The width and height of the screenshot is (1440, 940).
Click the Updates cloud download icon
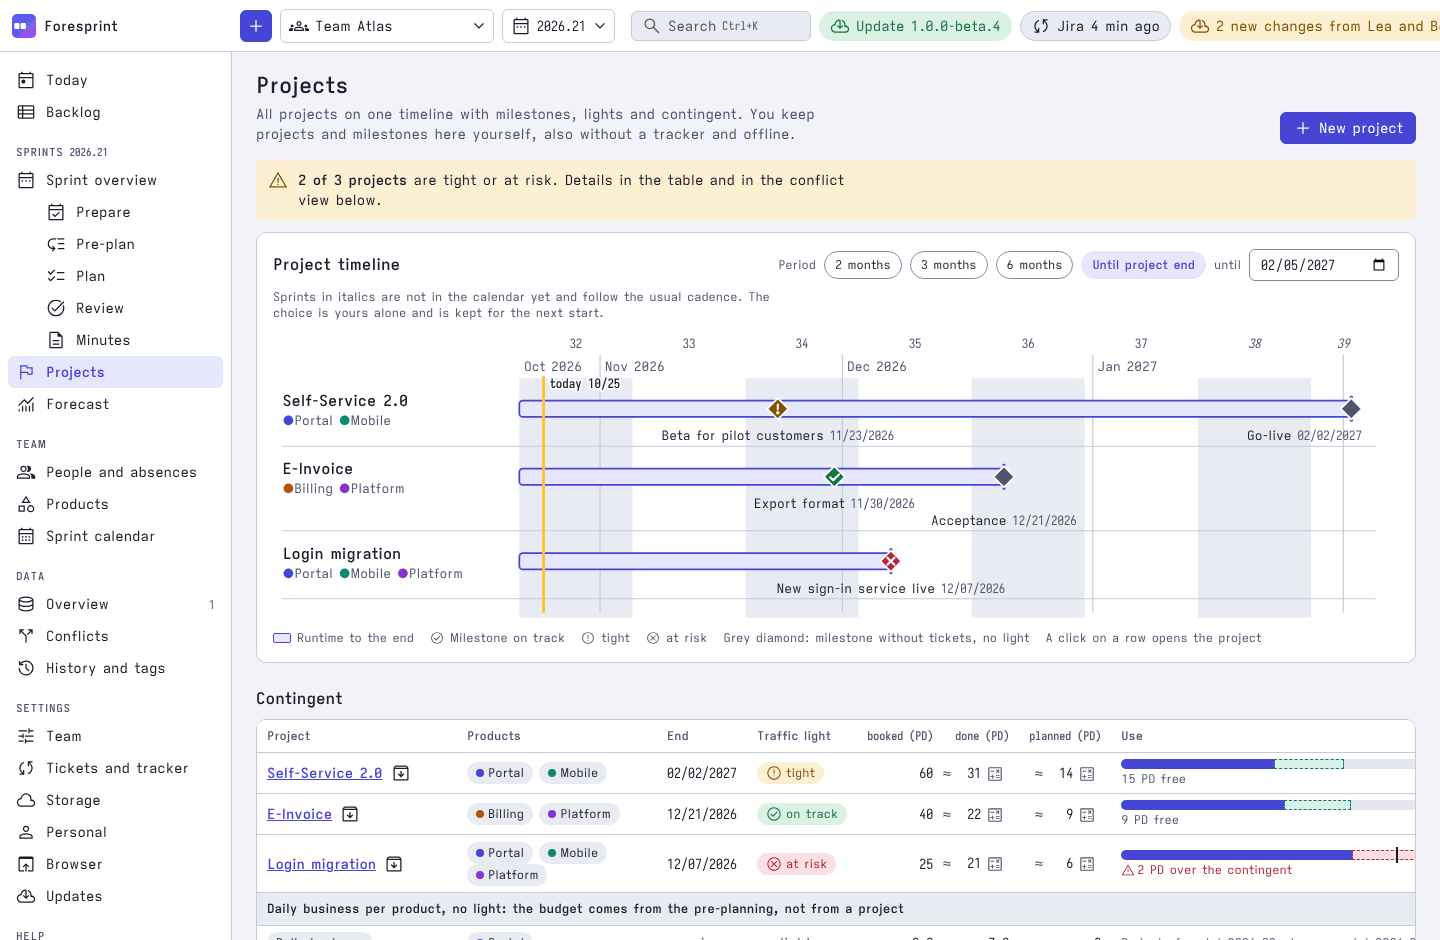tap(26, 896)
